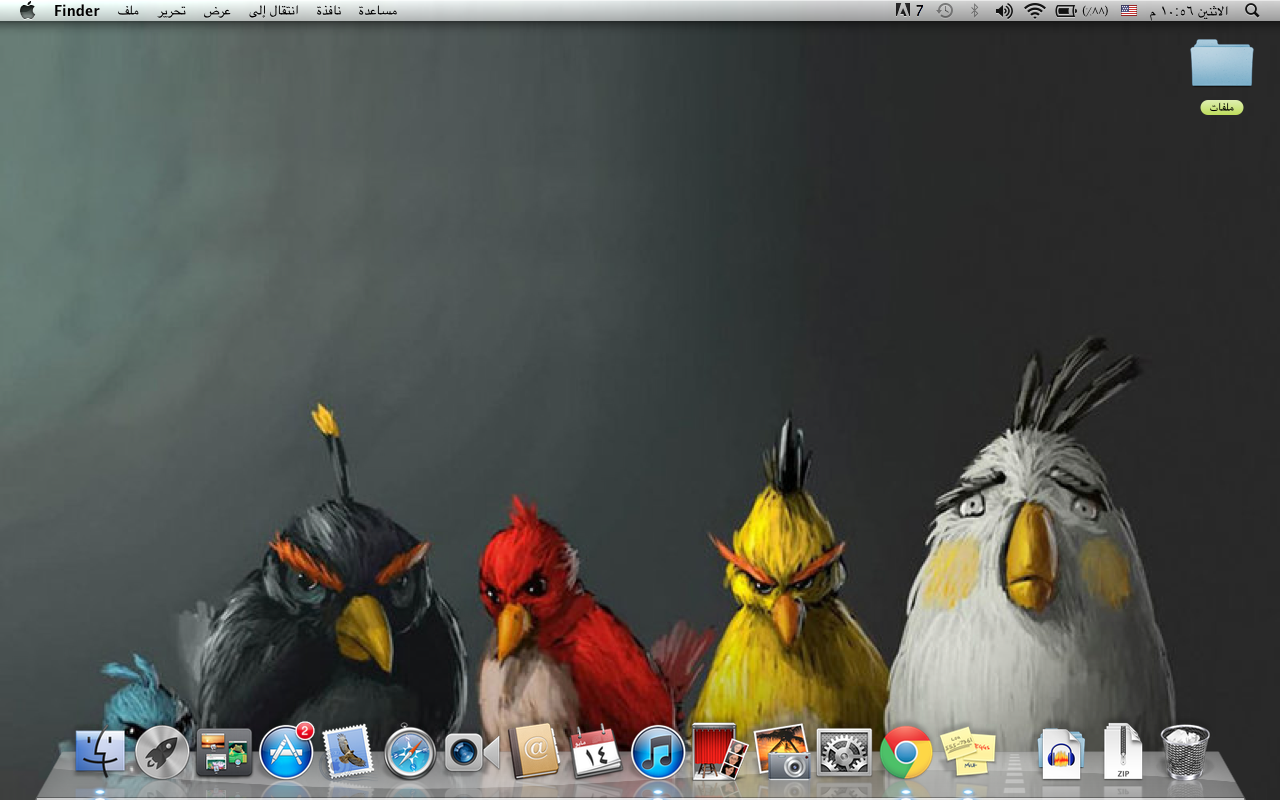
Task: Open the Calendar icon in the Dock
Action: coord(596,753)
